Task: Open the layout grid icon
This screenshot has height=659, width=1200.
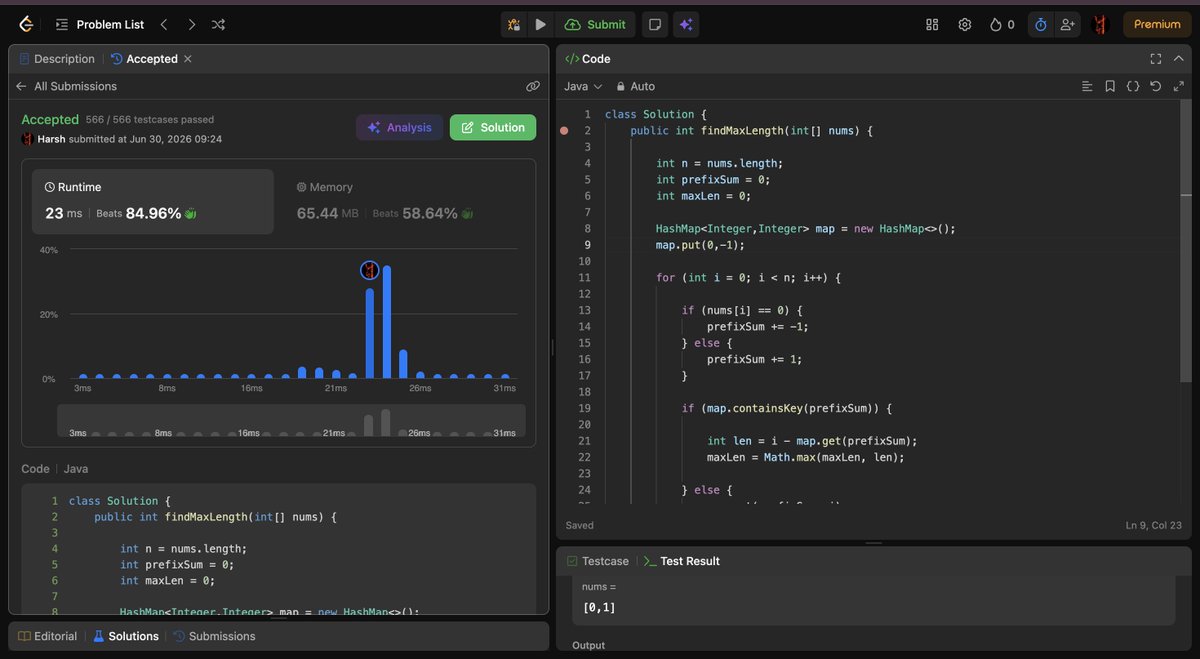Action: click(x=932, y=24)
